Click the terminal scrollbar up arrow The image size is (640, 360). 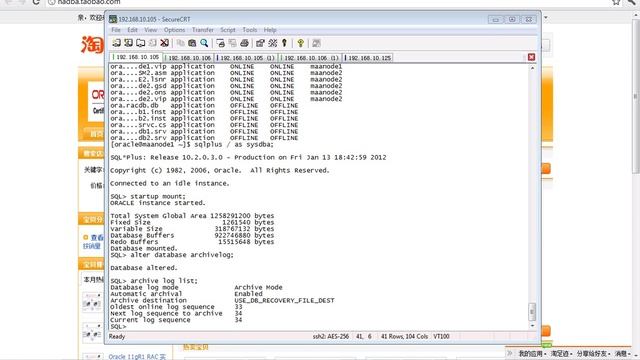[x=532, y=68]
